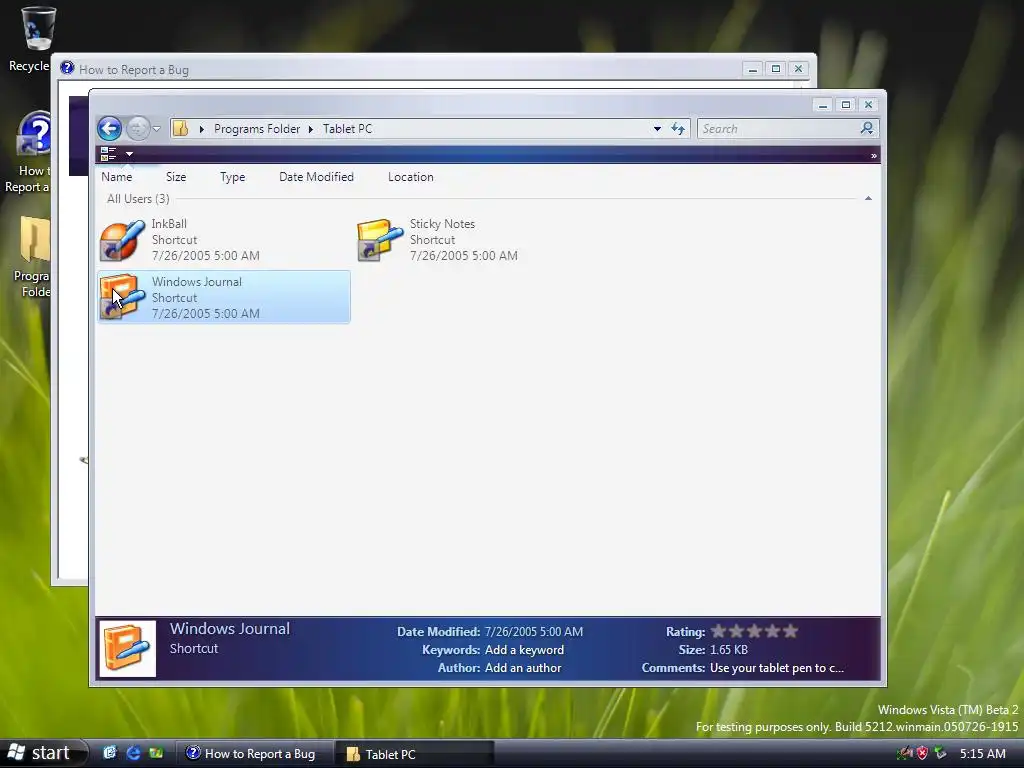The height and width of the screenshot is (768, 1024).
Task: Sort by the Date Modified column
Action: pyautogui.click(x=316, y=177)
